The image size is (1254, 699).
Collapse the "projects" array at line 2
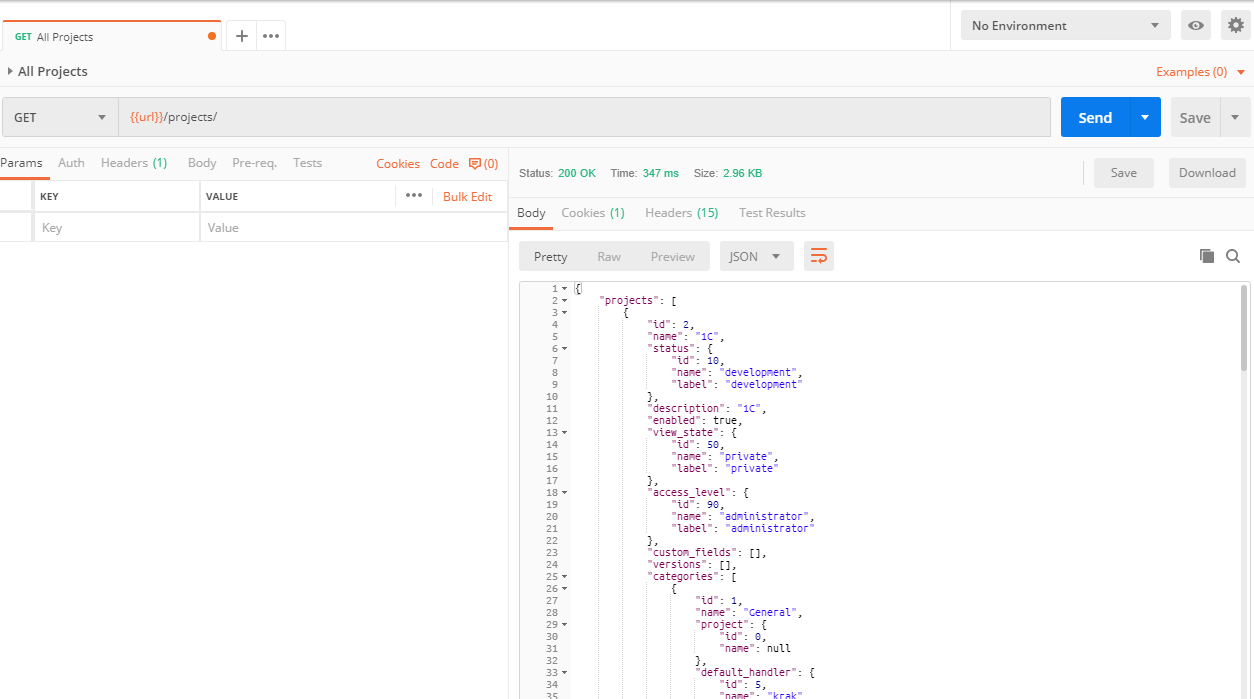(564, 300)
